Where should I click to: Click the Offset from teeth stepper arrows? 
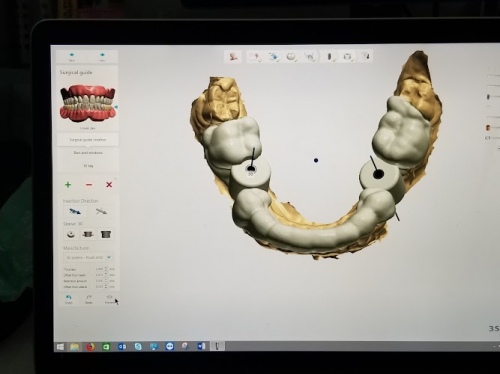click(x=106, y=275)
